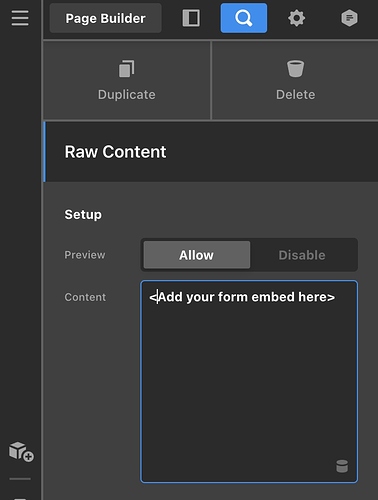Open settings gear icon
Image resolution: width=378 pixels, height=500 pixels.
point(296,18)
